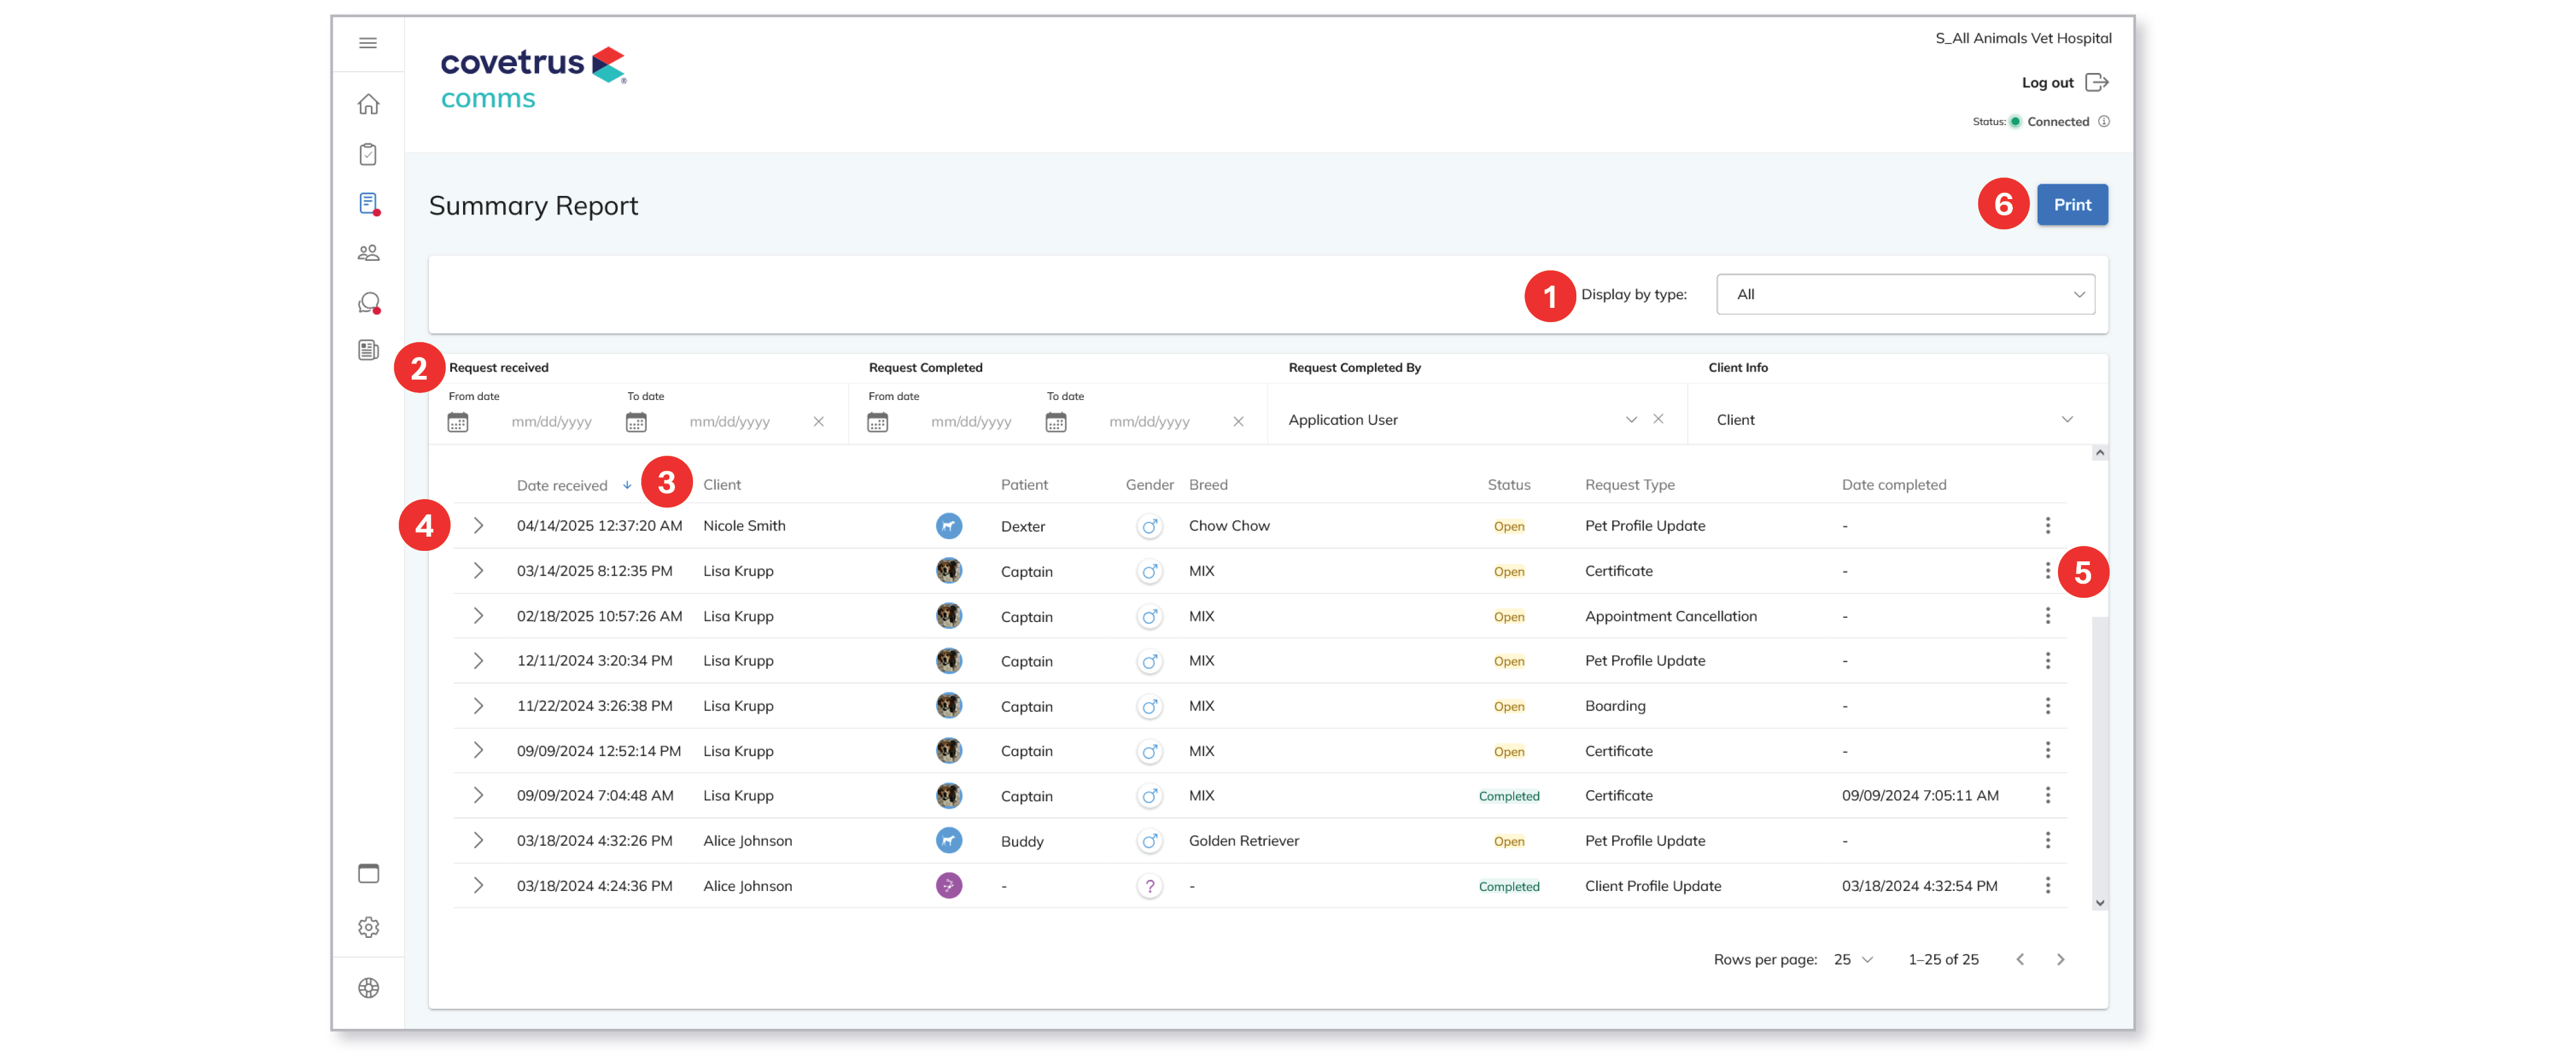Open the clipboard tasks sidebar icon
2576x1056 pixels.
(x=368, y=154)
